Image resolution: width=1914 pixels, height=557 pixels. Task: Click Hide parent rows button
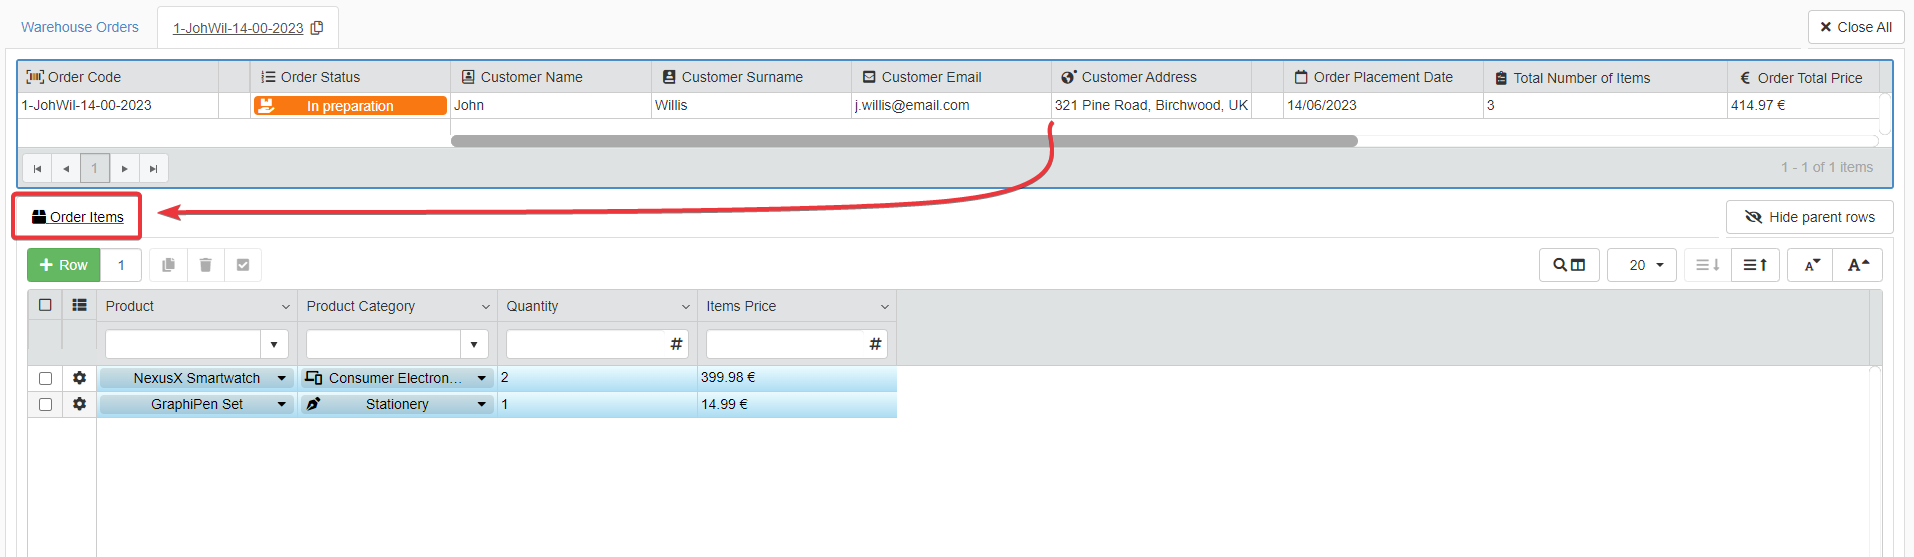click(x=1809, y=217)
